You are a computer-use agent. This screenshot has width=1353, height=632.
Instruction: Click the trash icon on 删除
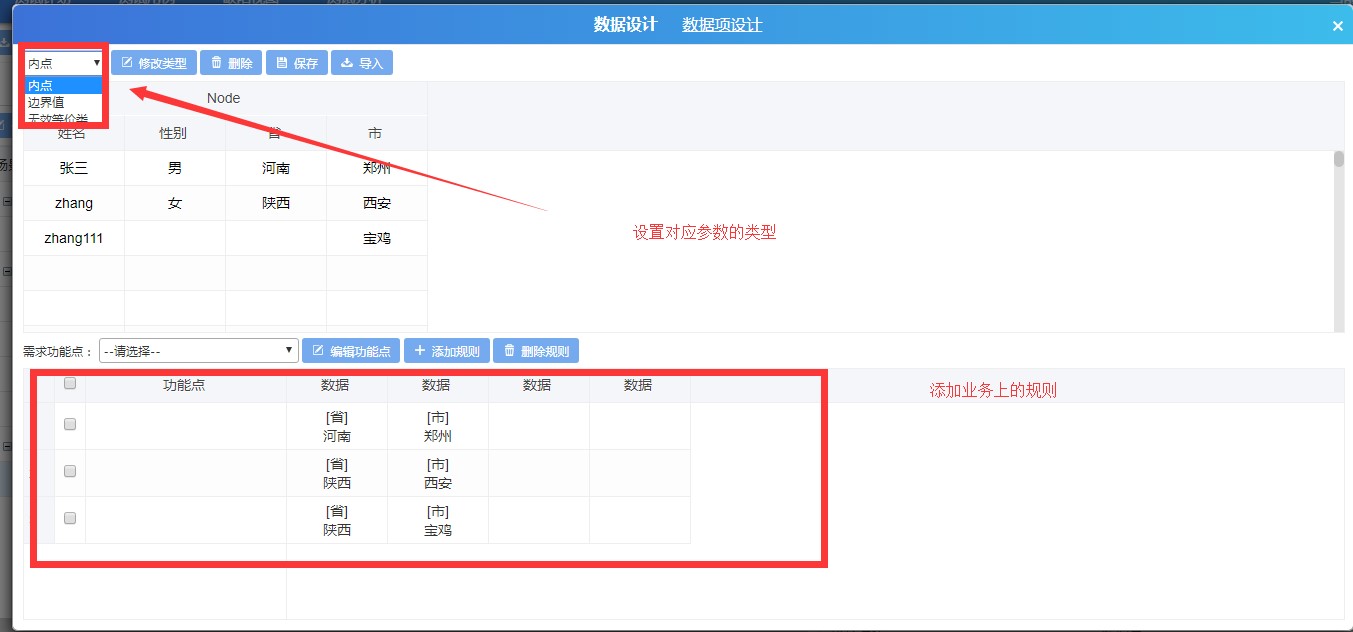click(x=216, y=63)
